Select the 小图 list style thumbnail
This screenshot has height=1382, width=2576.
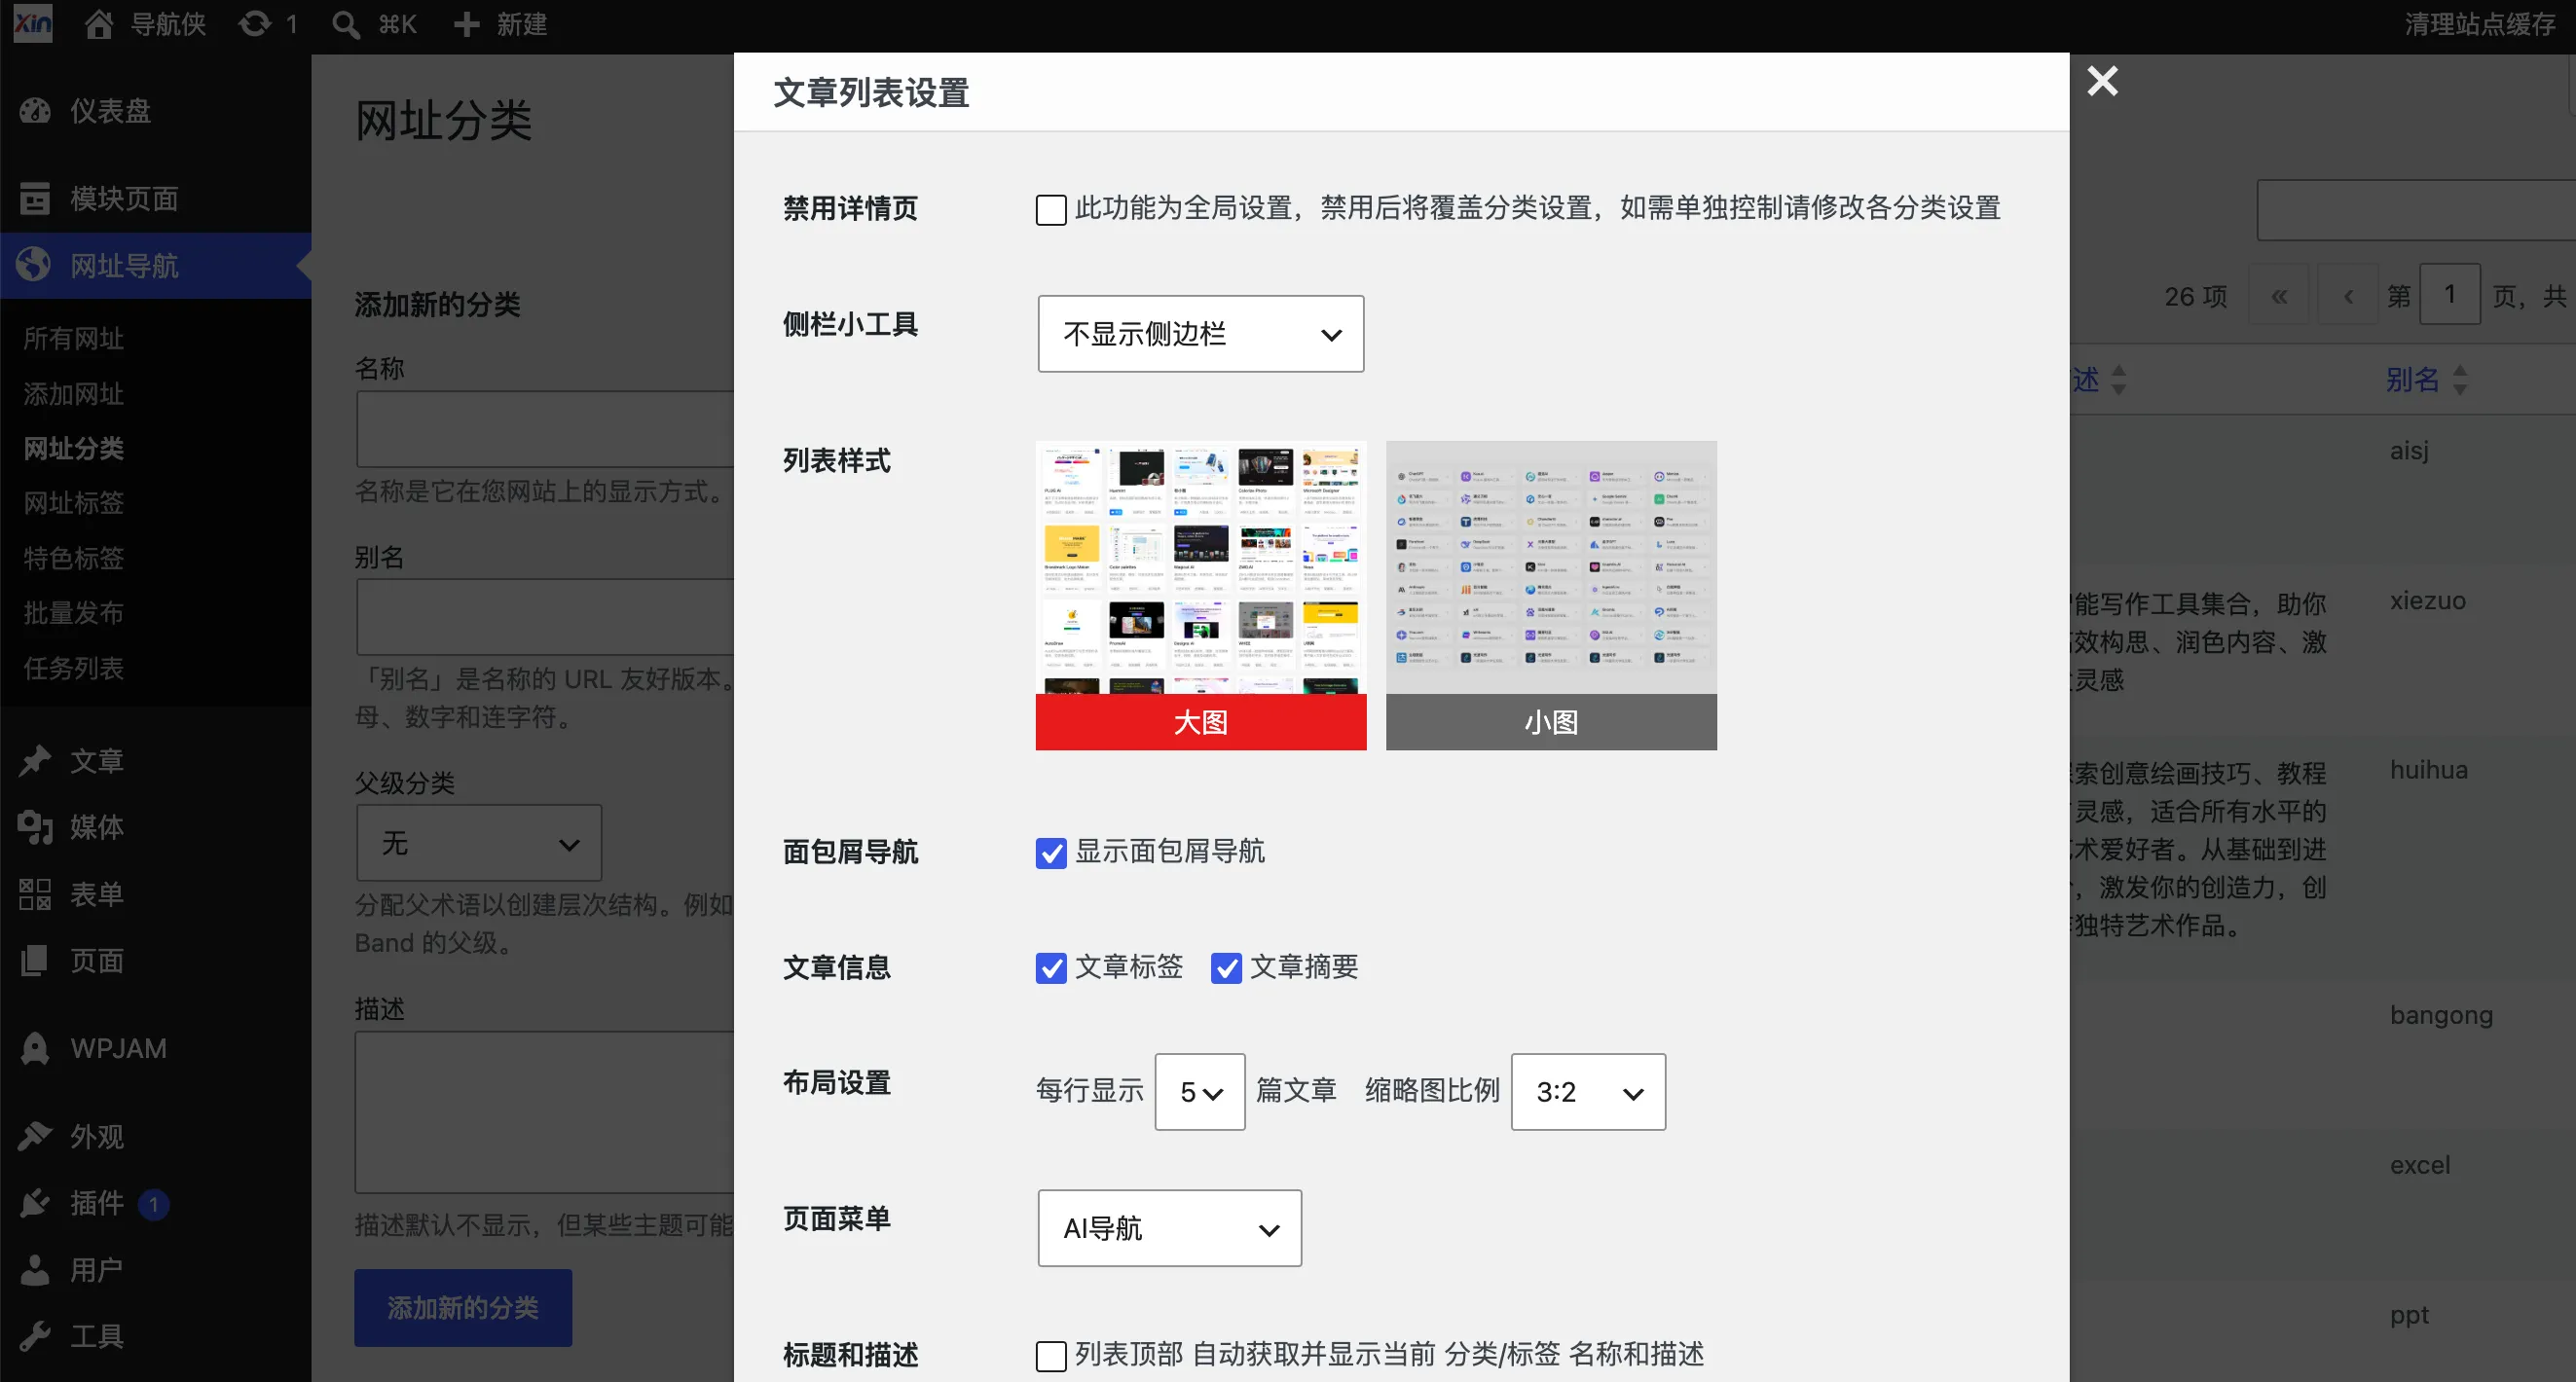pyautogui.click(x=1551, y=596)
